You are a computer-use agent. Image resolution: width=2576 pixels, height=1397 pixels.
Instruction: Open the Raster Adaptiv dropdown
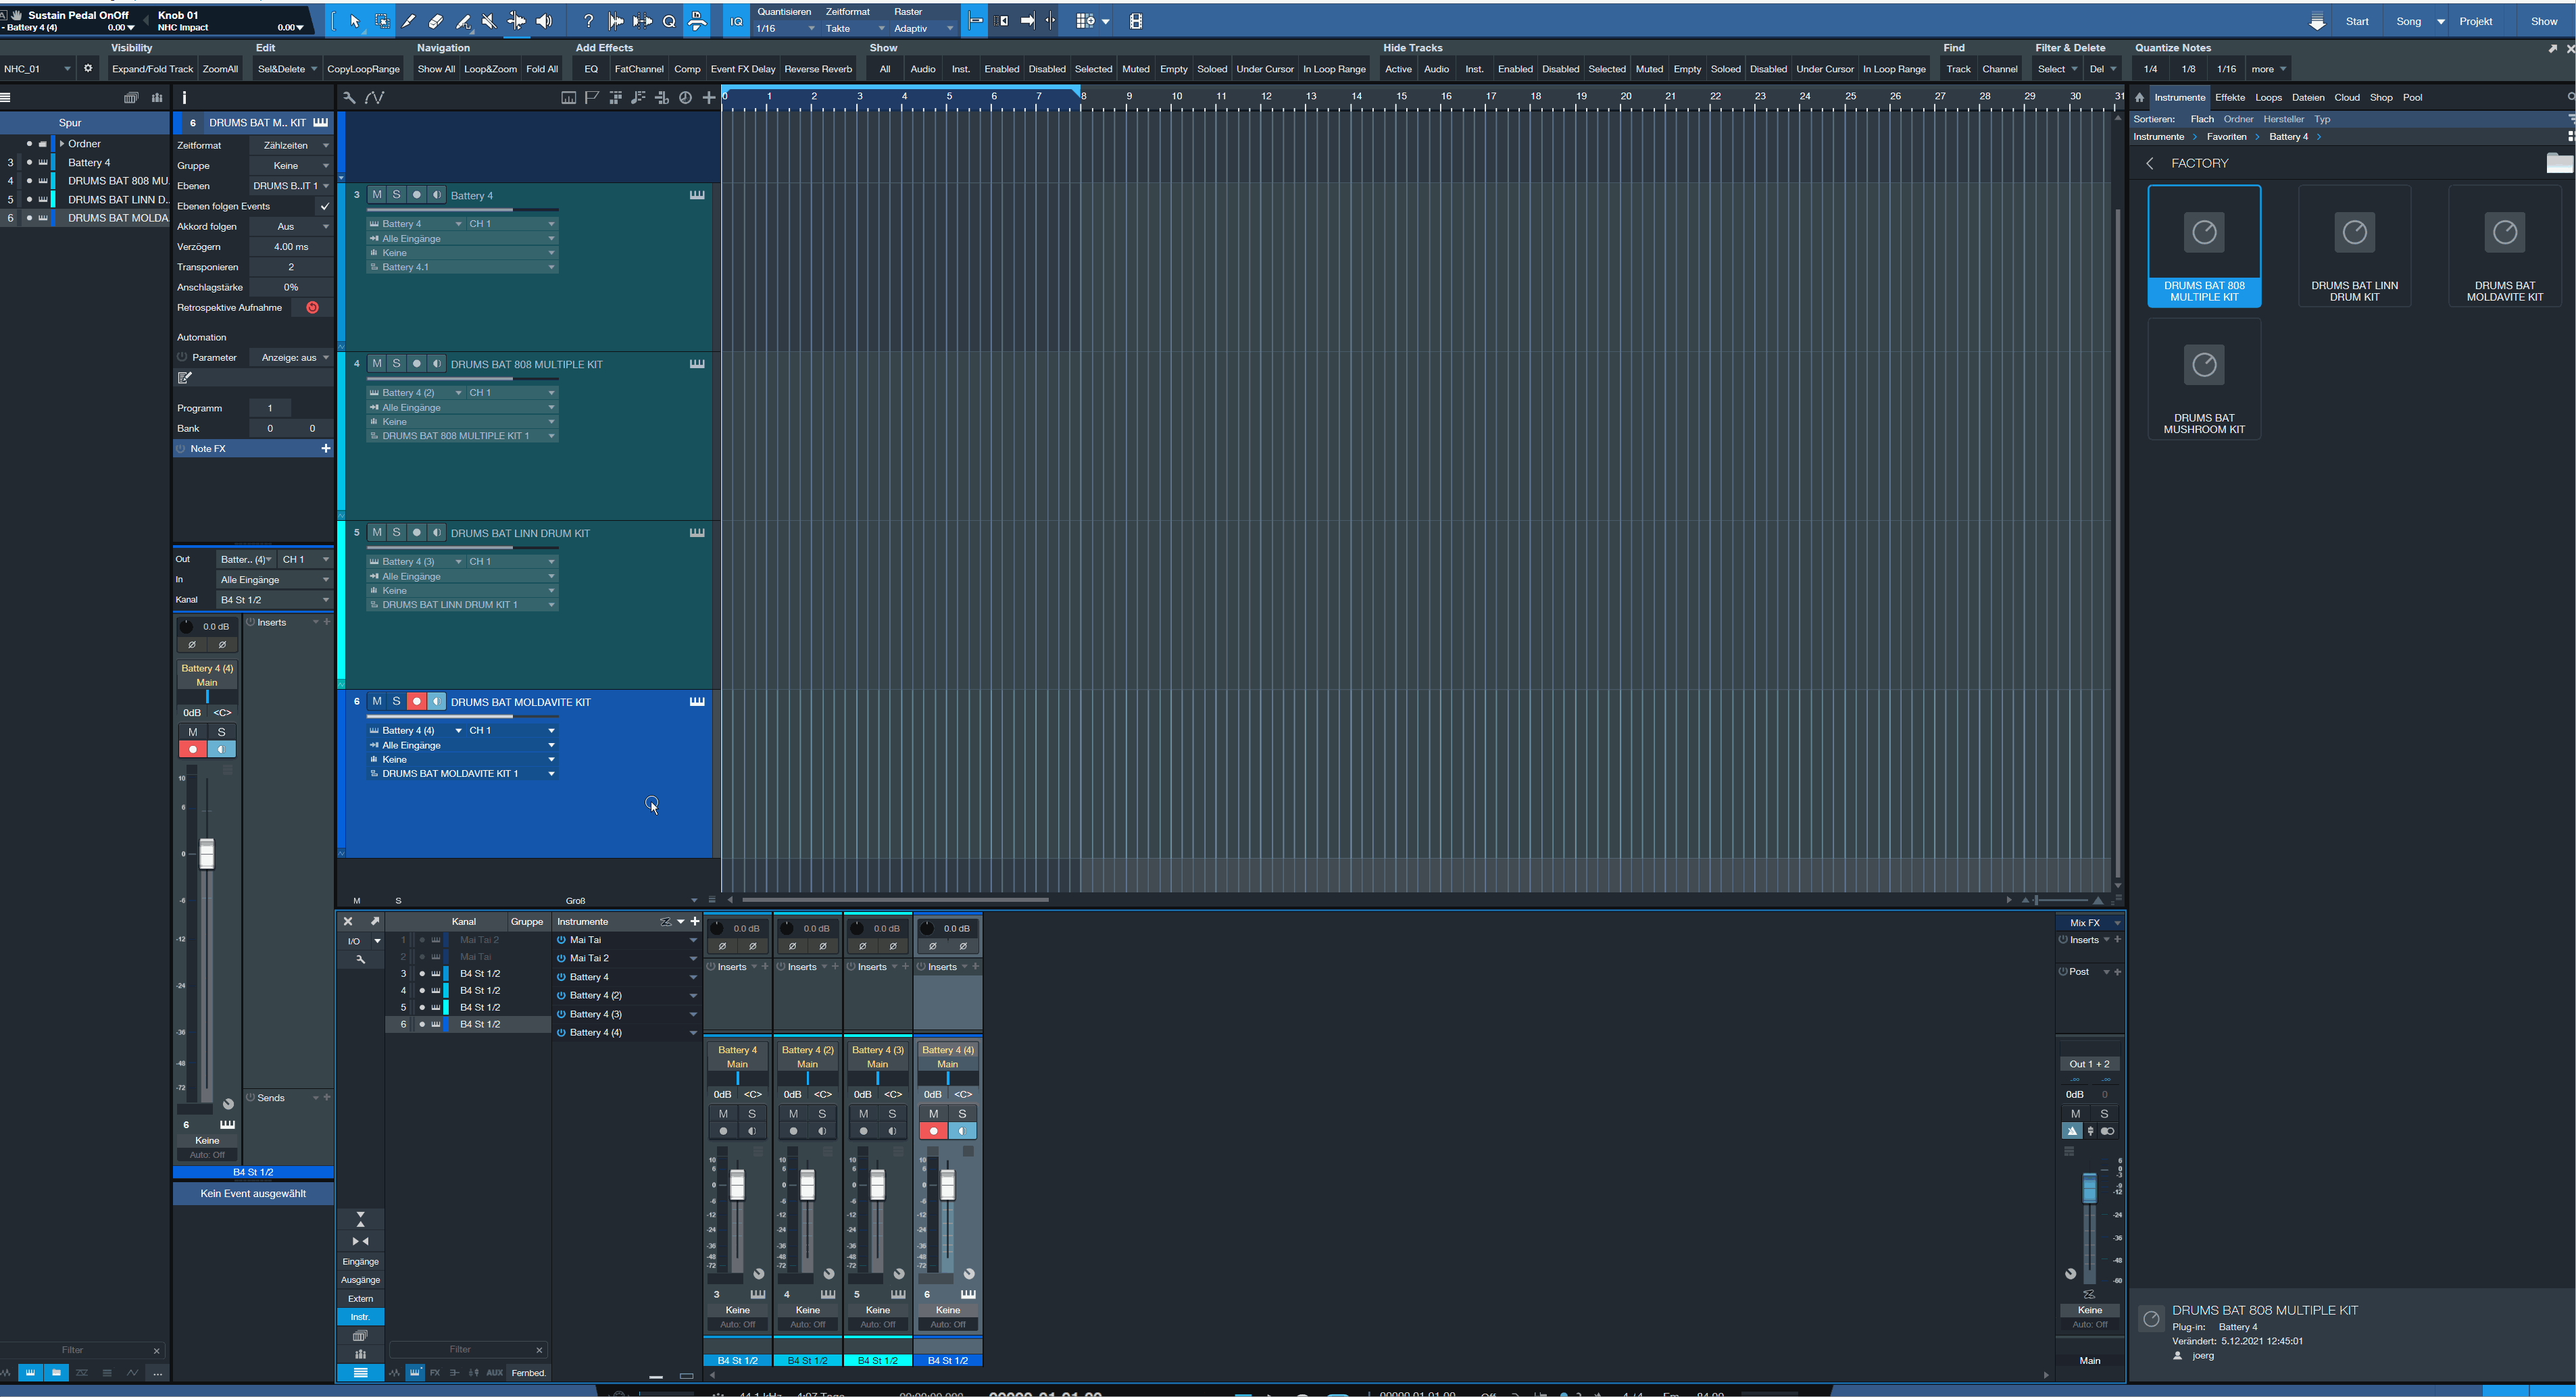[x=924, y=29]
